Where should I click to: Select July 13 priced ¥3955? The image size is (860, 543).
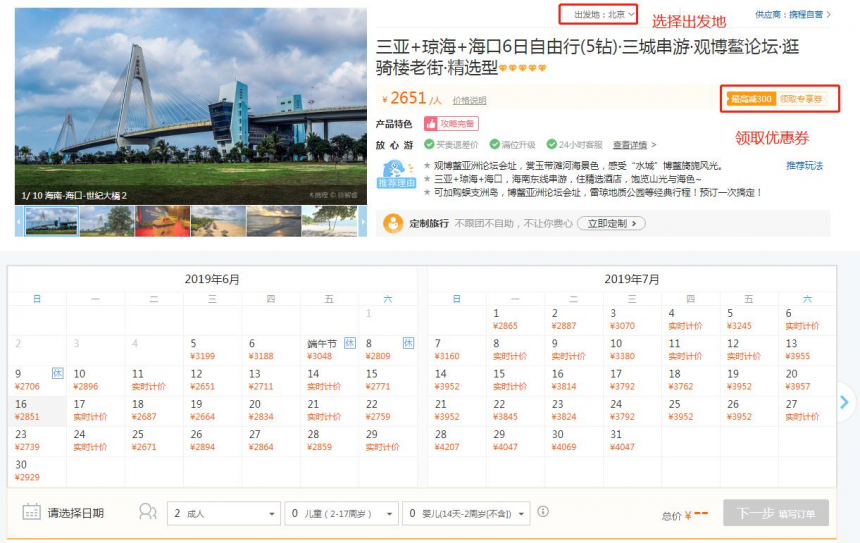808,350
